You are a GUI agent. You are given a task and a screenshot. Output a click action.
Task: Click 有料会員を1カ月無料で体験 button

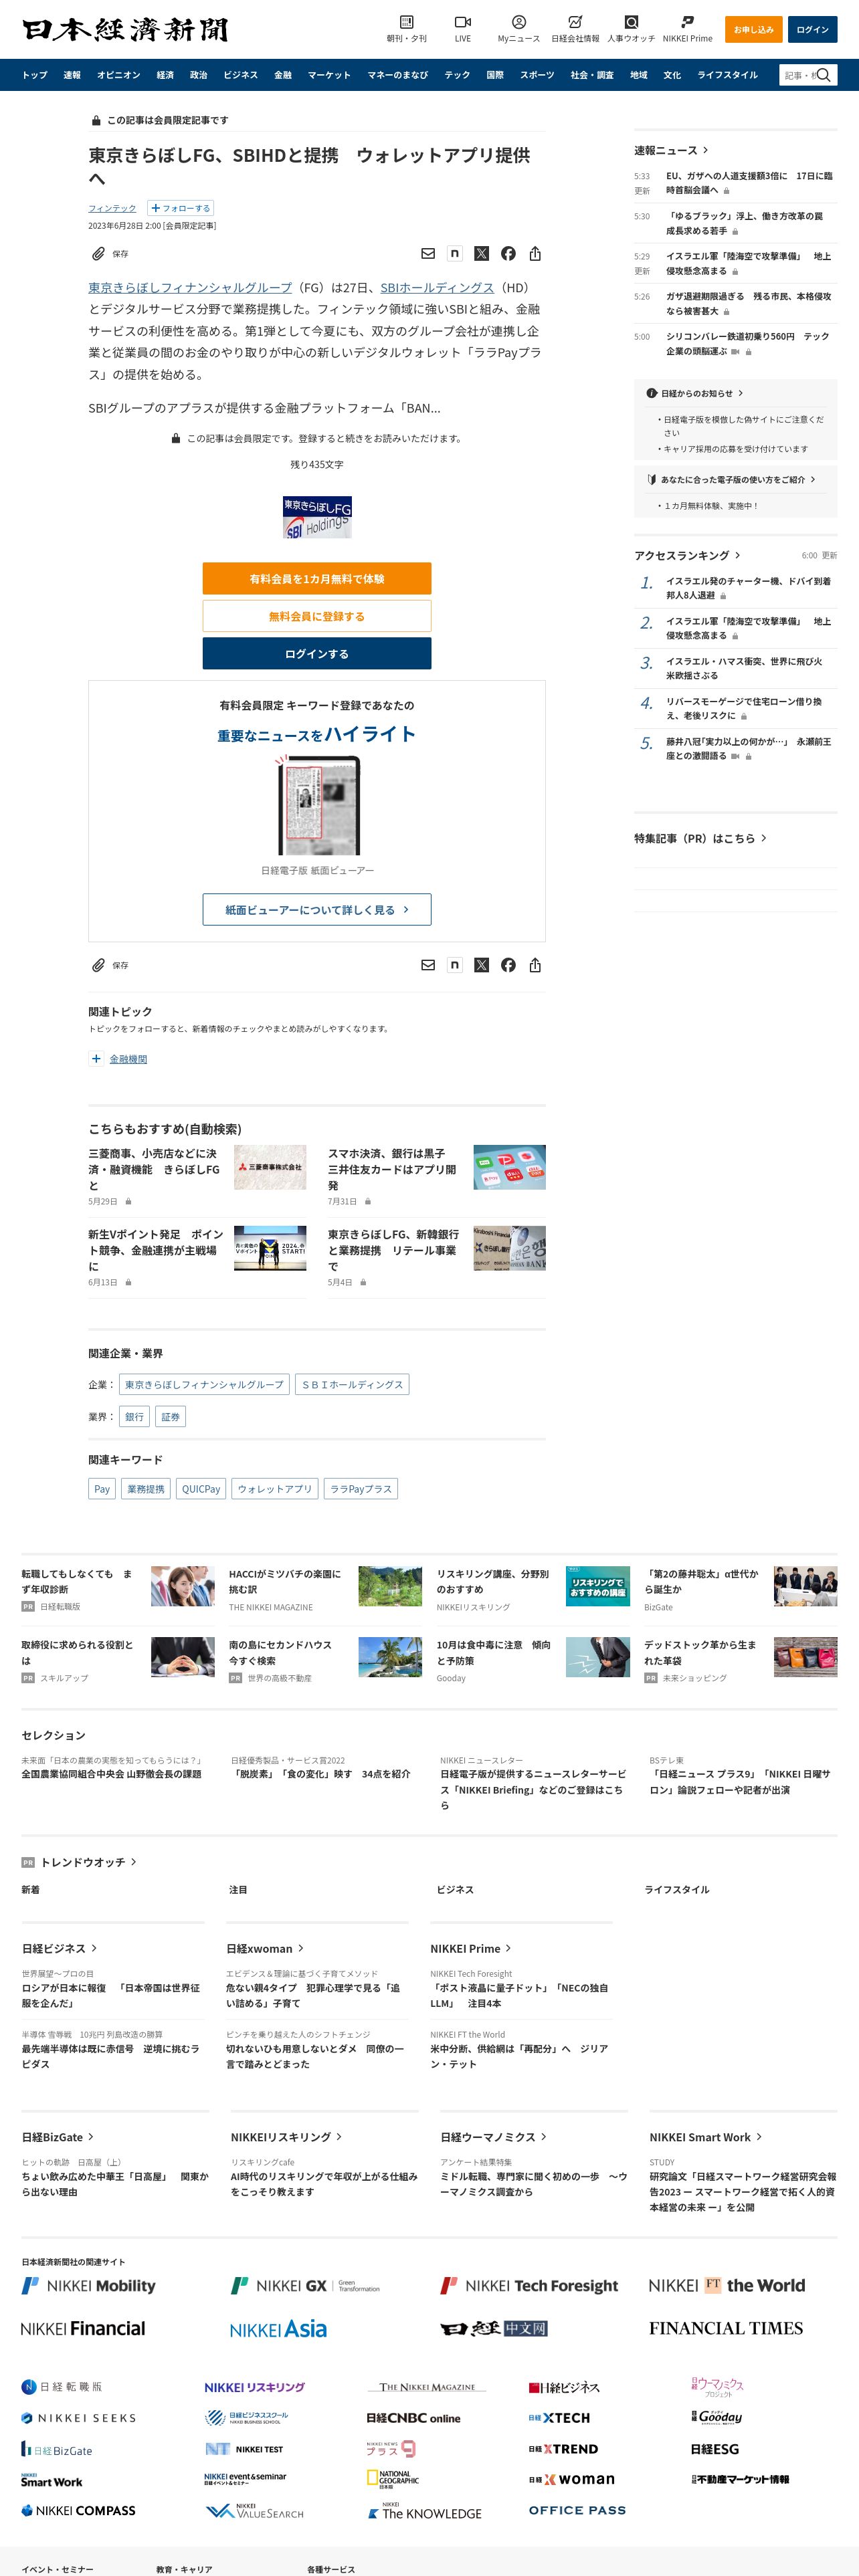317,579
